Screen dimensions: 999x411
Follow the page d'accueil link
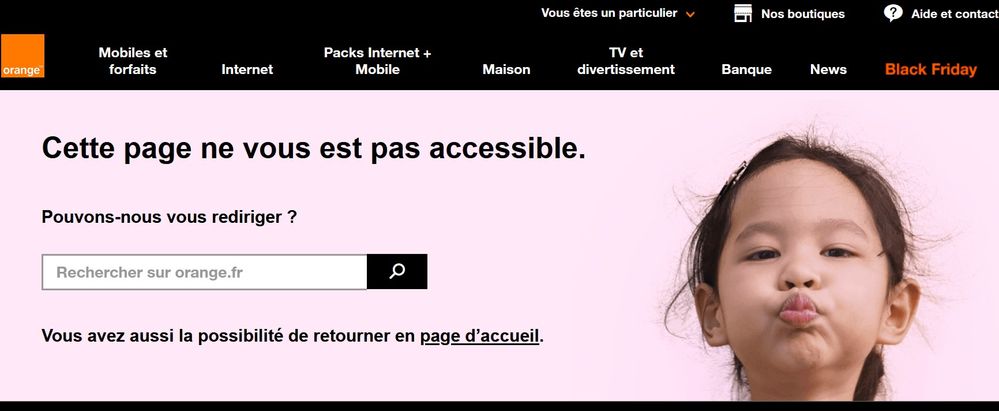click(479, 336)
